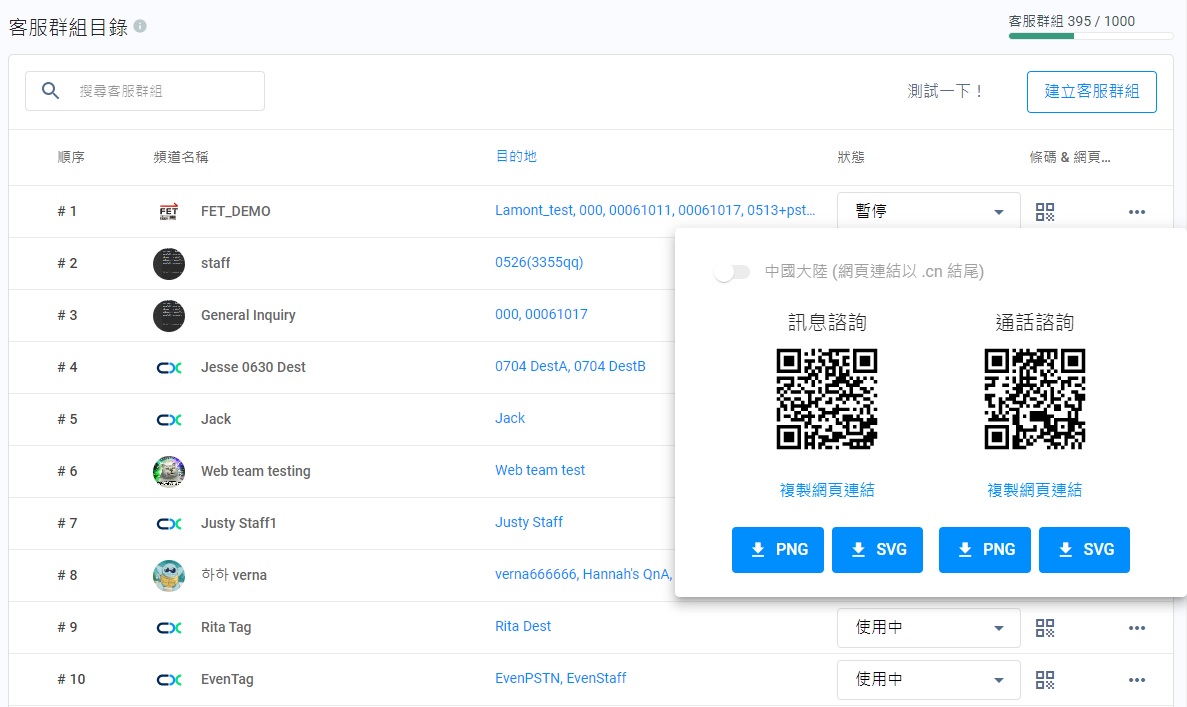Toggle 中國大陸 .cn link switch

[731, 272]
